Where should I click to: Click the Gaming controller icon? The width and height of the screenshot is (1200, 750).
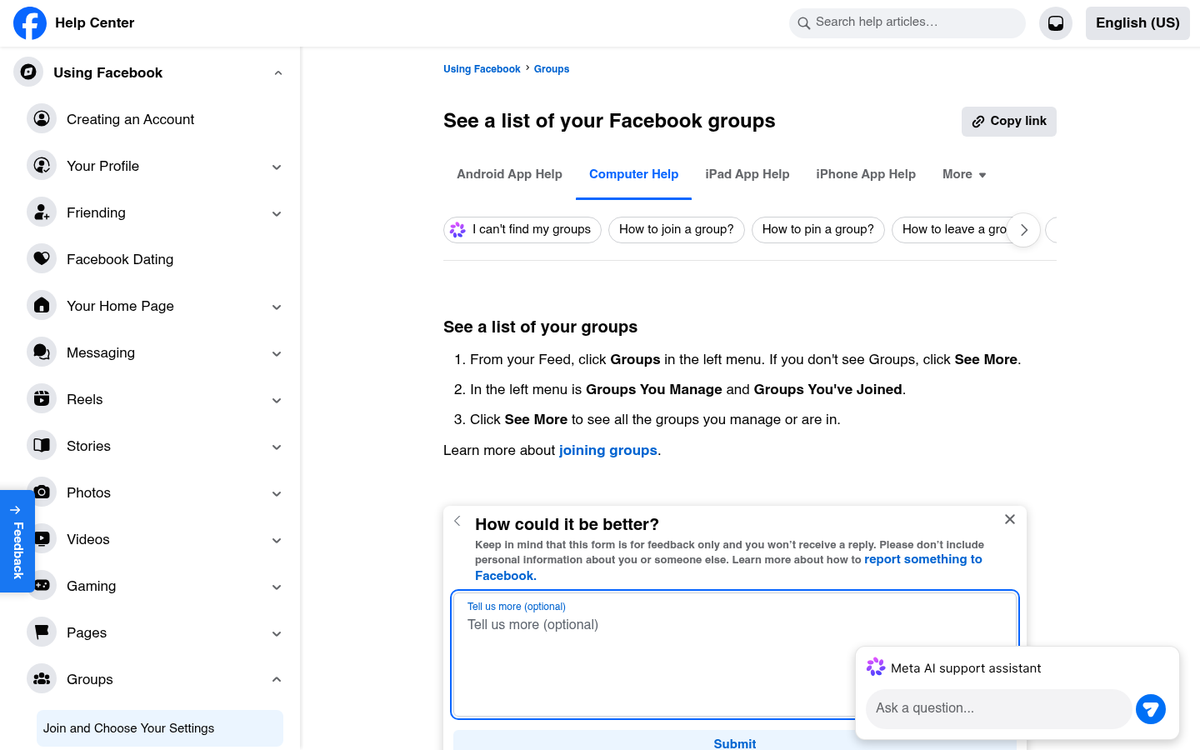(x=41, y=586)
